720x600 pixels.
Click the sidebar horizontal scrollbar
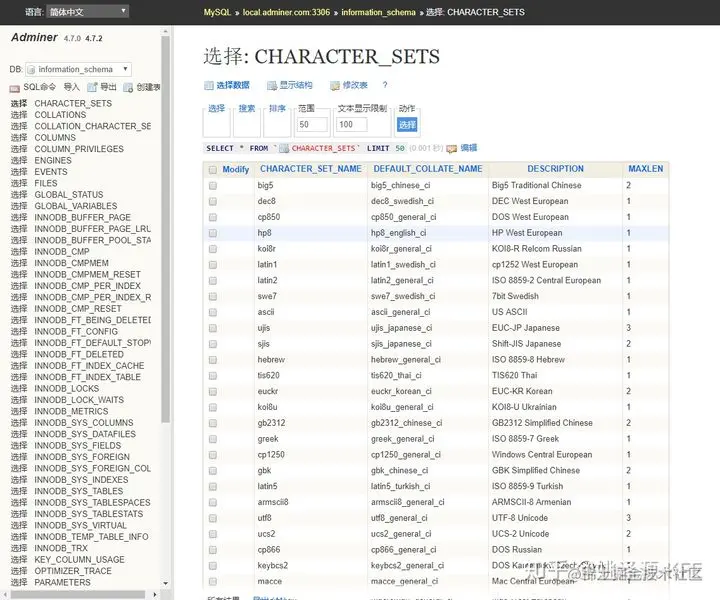[x=78, y=594]
